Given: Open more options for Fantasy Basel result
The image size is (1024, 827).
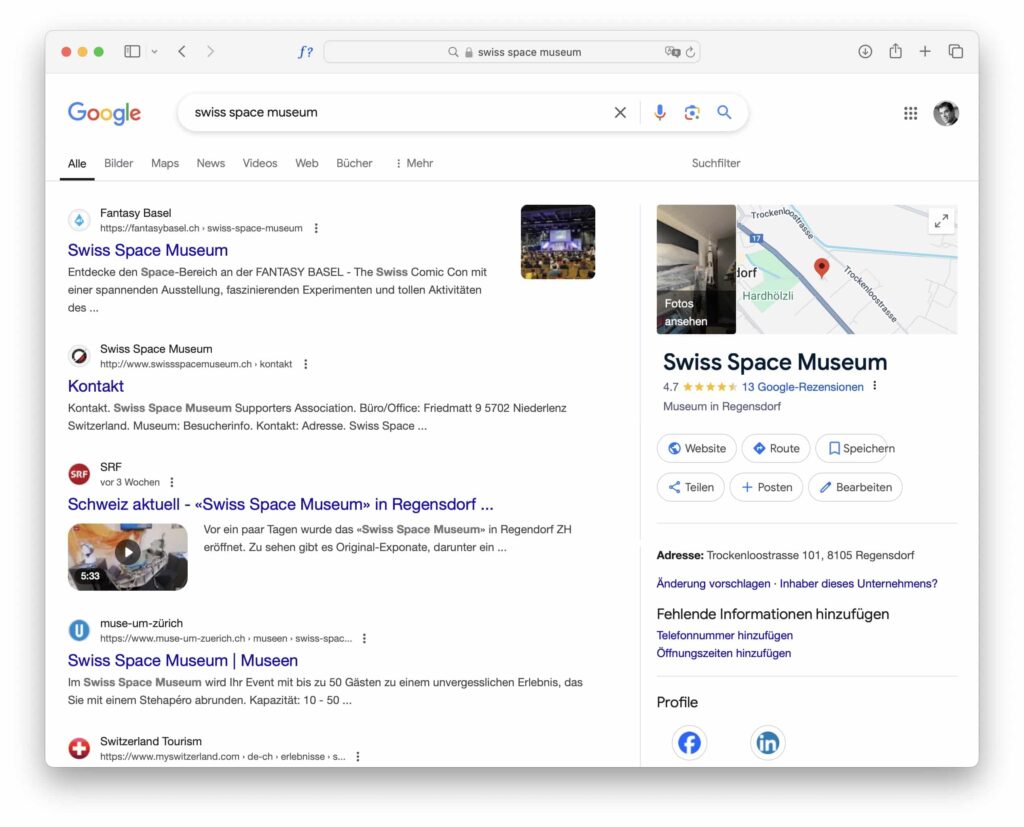Looking at the screenshot, I should pos(316,228).
